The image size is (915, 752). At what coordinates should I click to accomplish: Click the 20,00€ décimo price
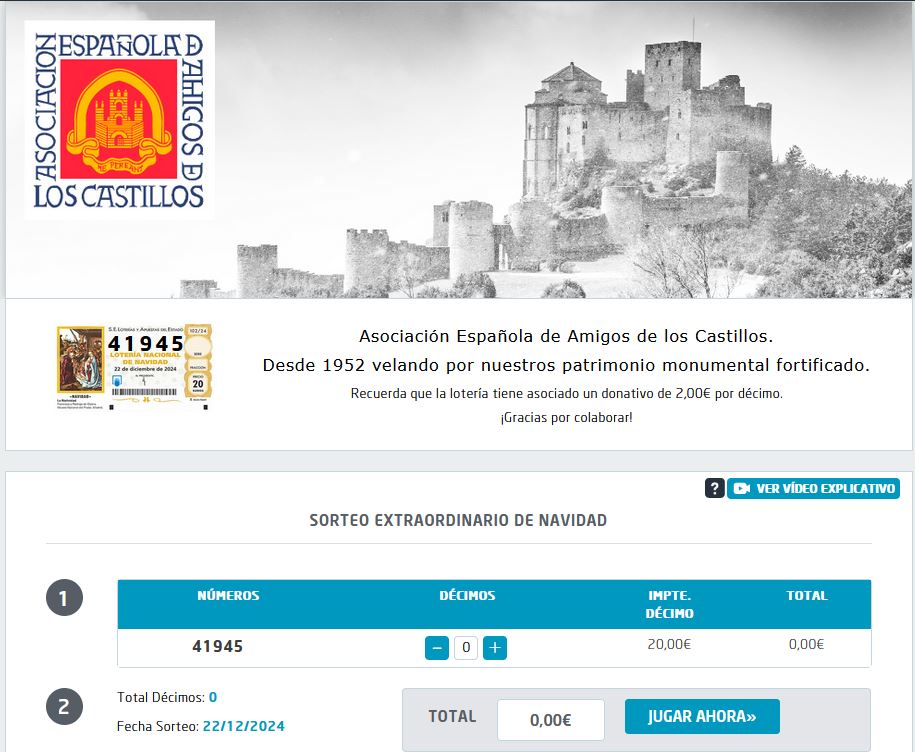coord(669,644)
